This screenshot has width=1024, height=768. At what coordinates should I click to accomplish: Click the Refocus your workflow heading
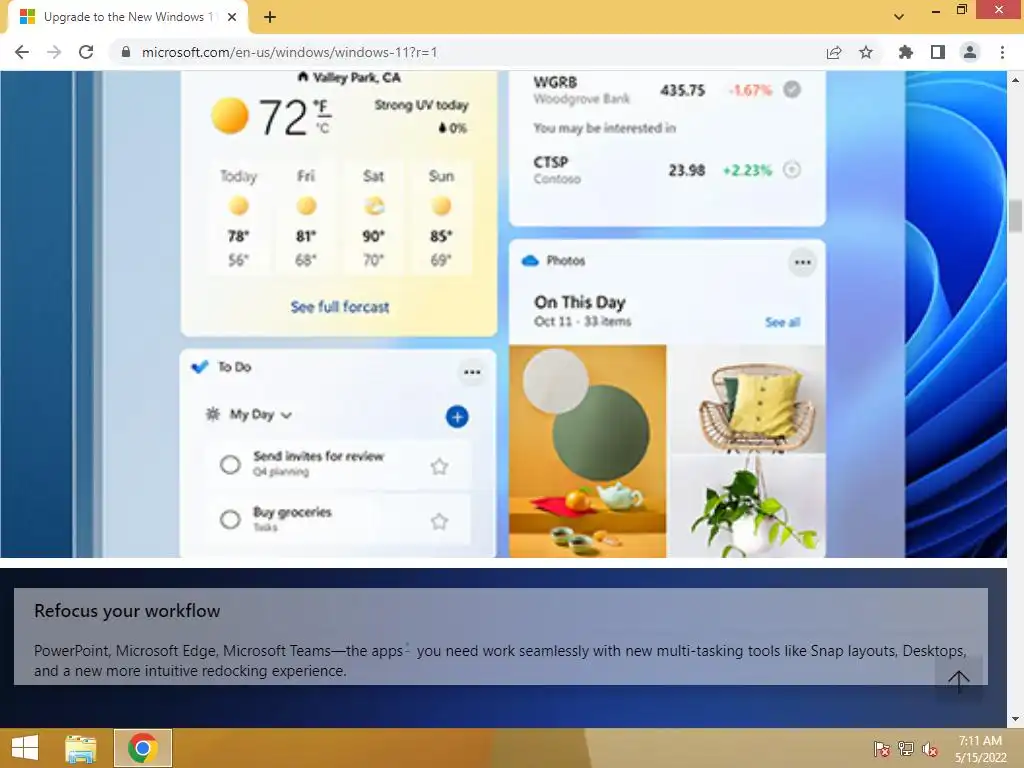[x=127, y=611]
